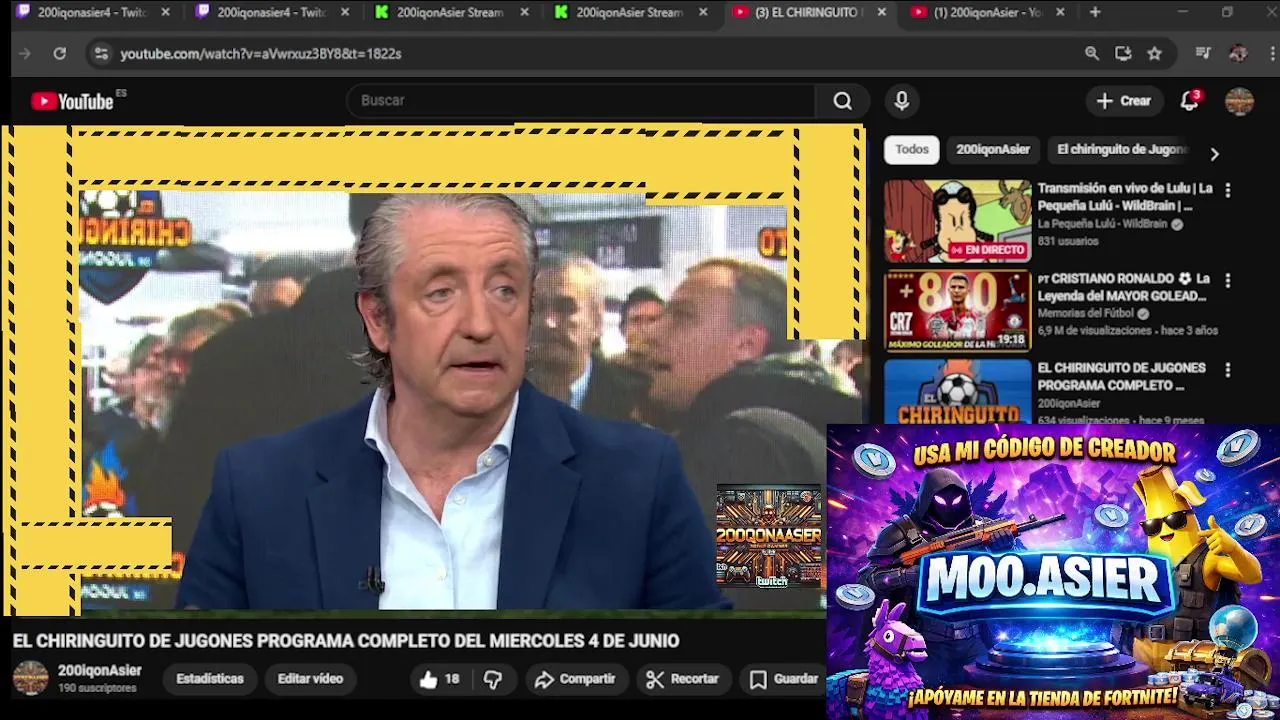Click inside the 'Buscar' search field

click(583, 100)
